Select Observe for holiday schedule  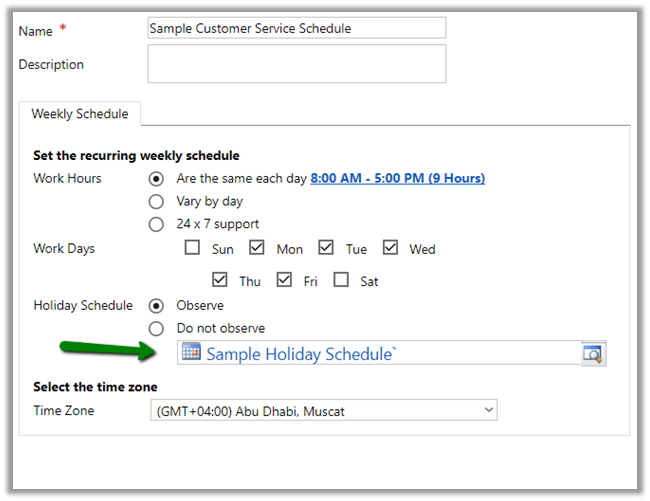coord(156,305)
